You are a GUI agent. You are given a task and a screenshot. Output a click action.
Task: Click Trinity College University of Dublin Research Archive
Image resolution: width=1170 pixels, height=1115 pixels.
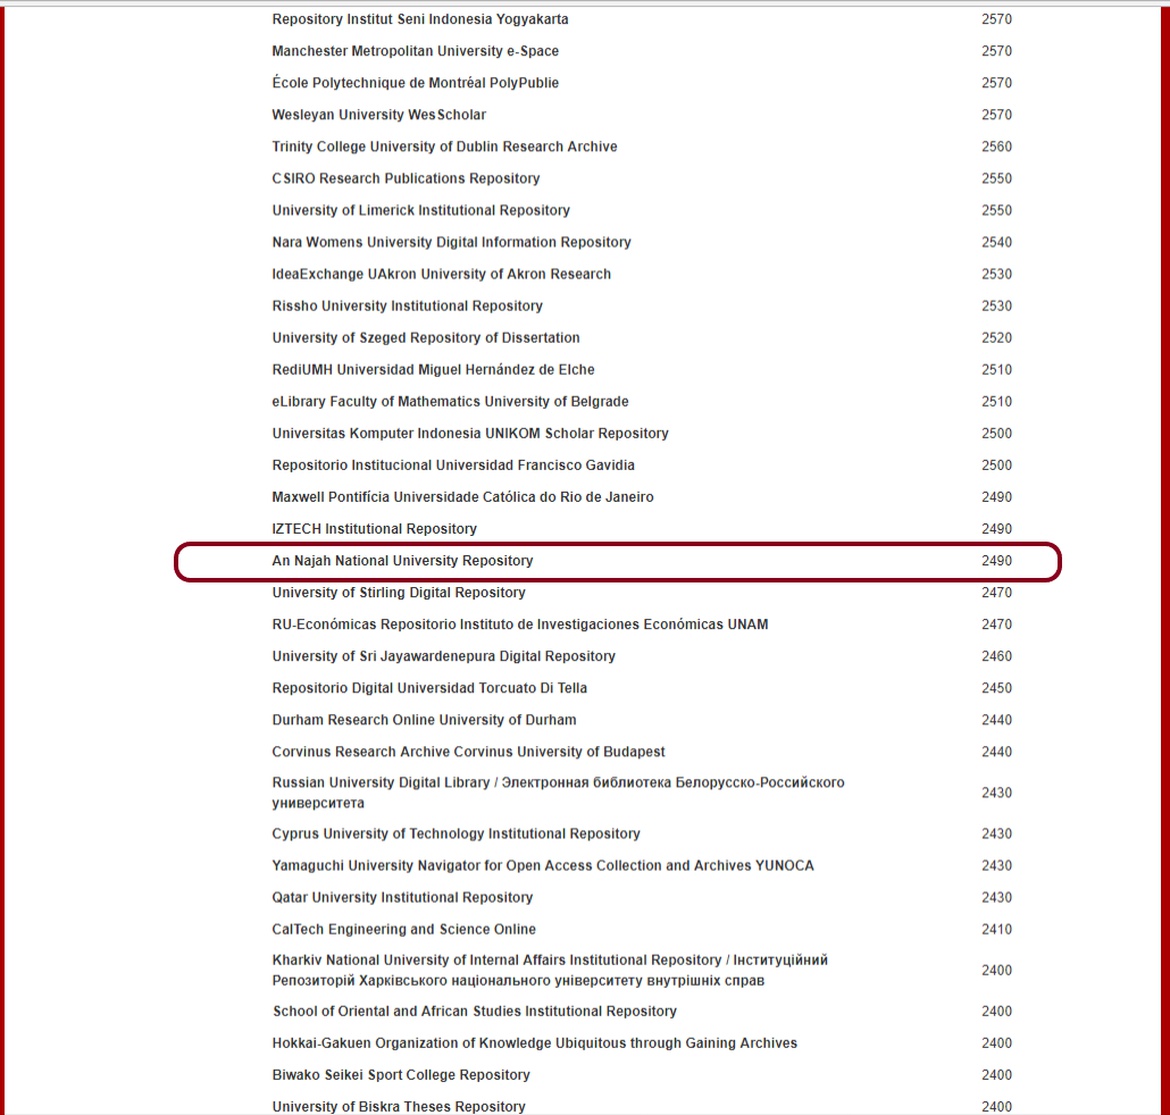pyautogui.click(x=445, y=146)
